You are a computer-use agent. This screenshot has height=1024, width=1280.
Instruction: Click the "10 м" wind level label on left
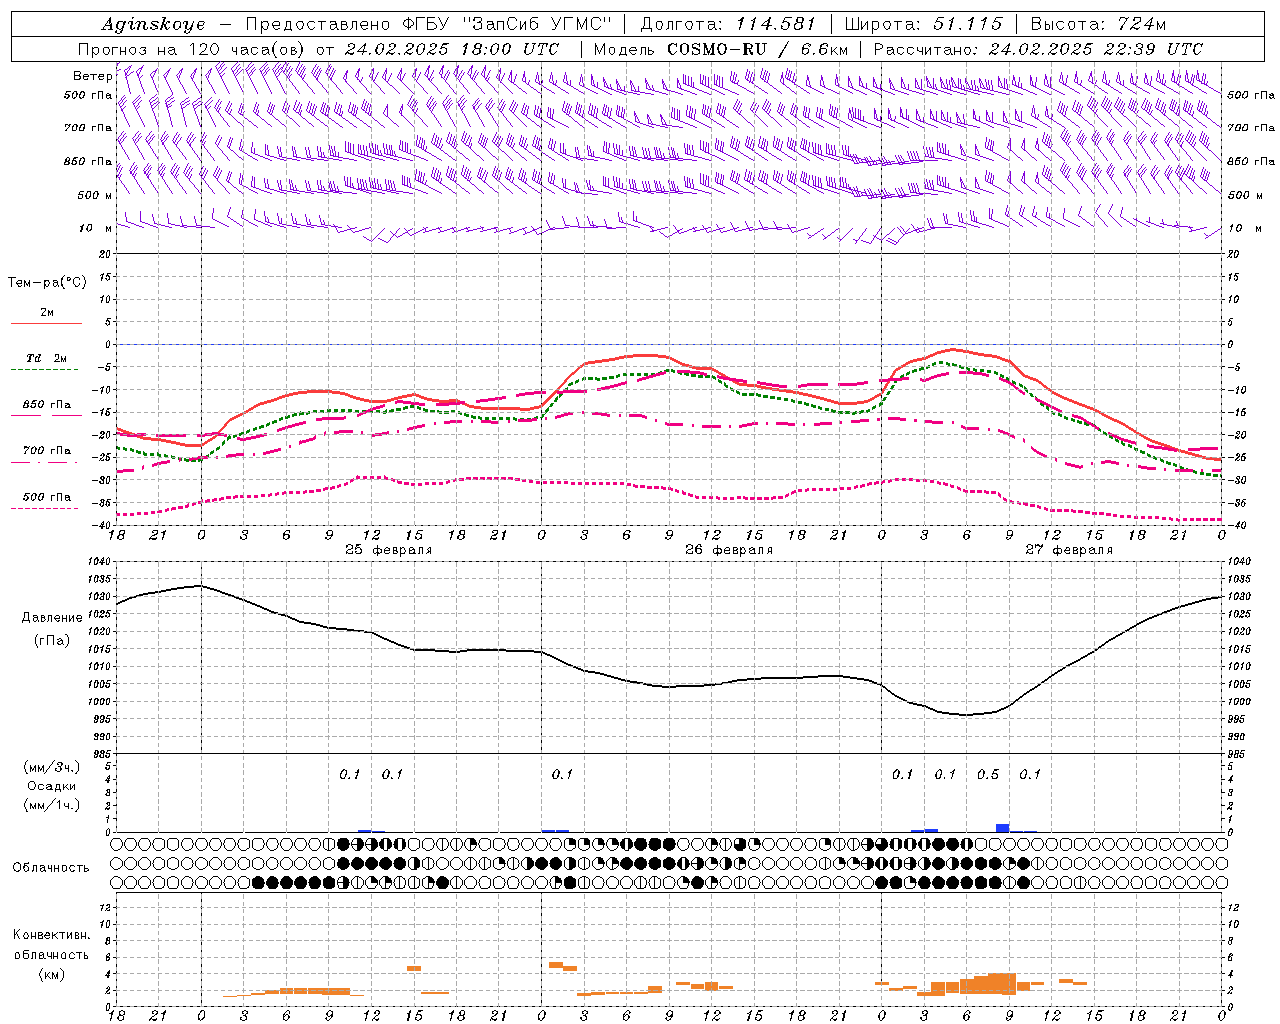coord(96,229)
